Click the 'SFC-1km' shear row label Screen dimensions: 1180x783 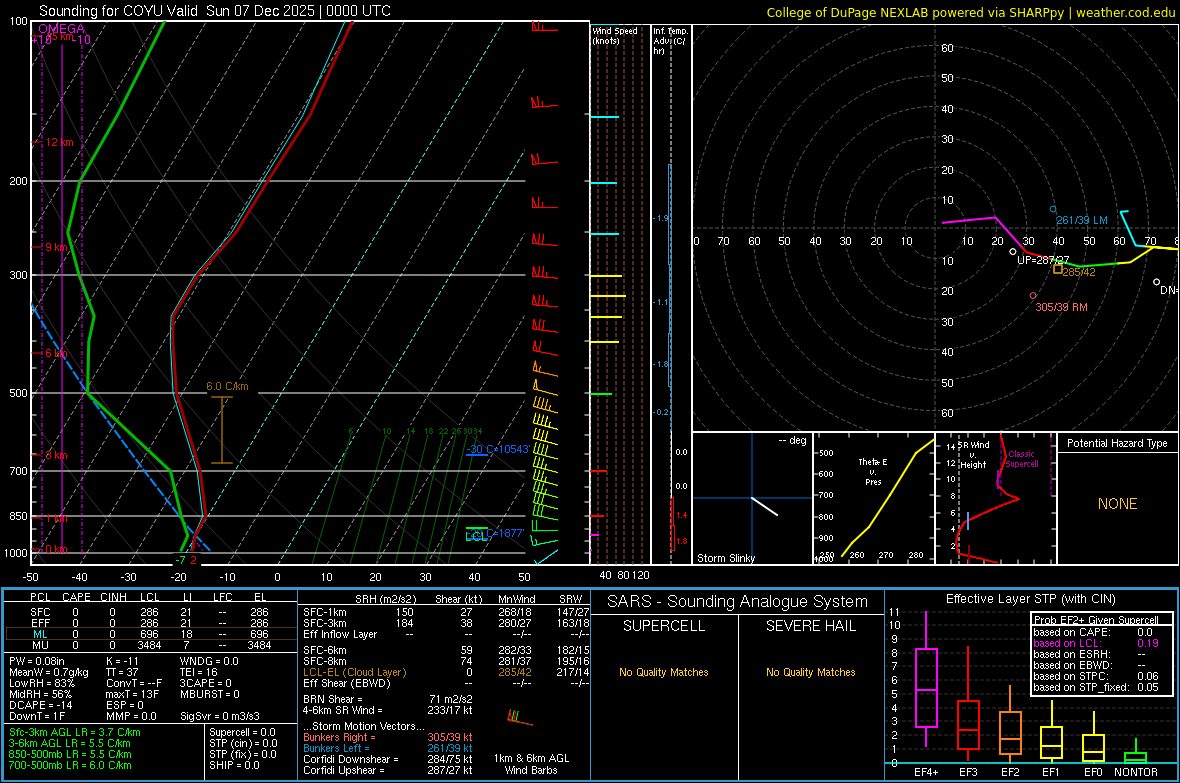[324, 612]
